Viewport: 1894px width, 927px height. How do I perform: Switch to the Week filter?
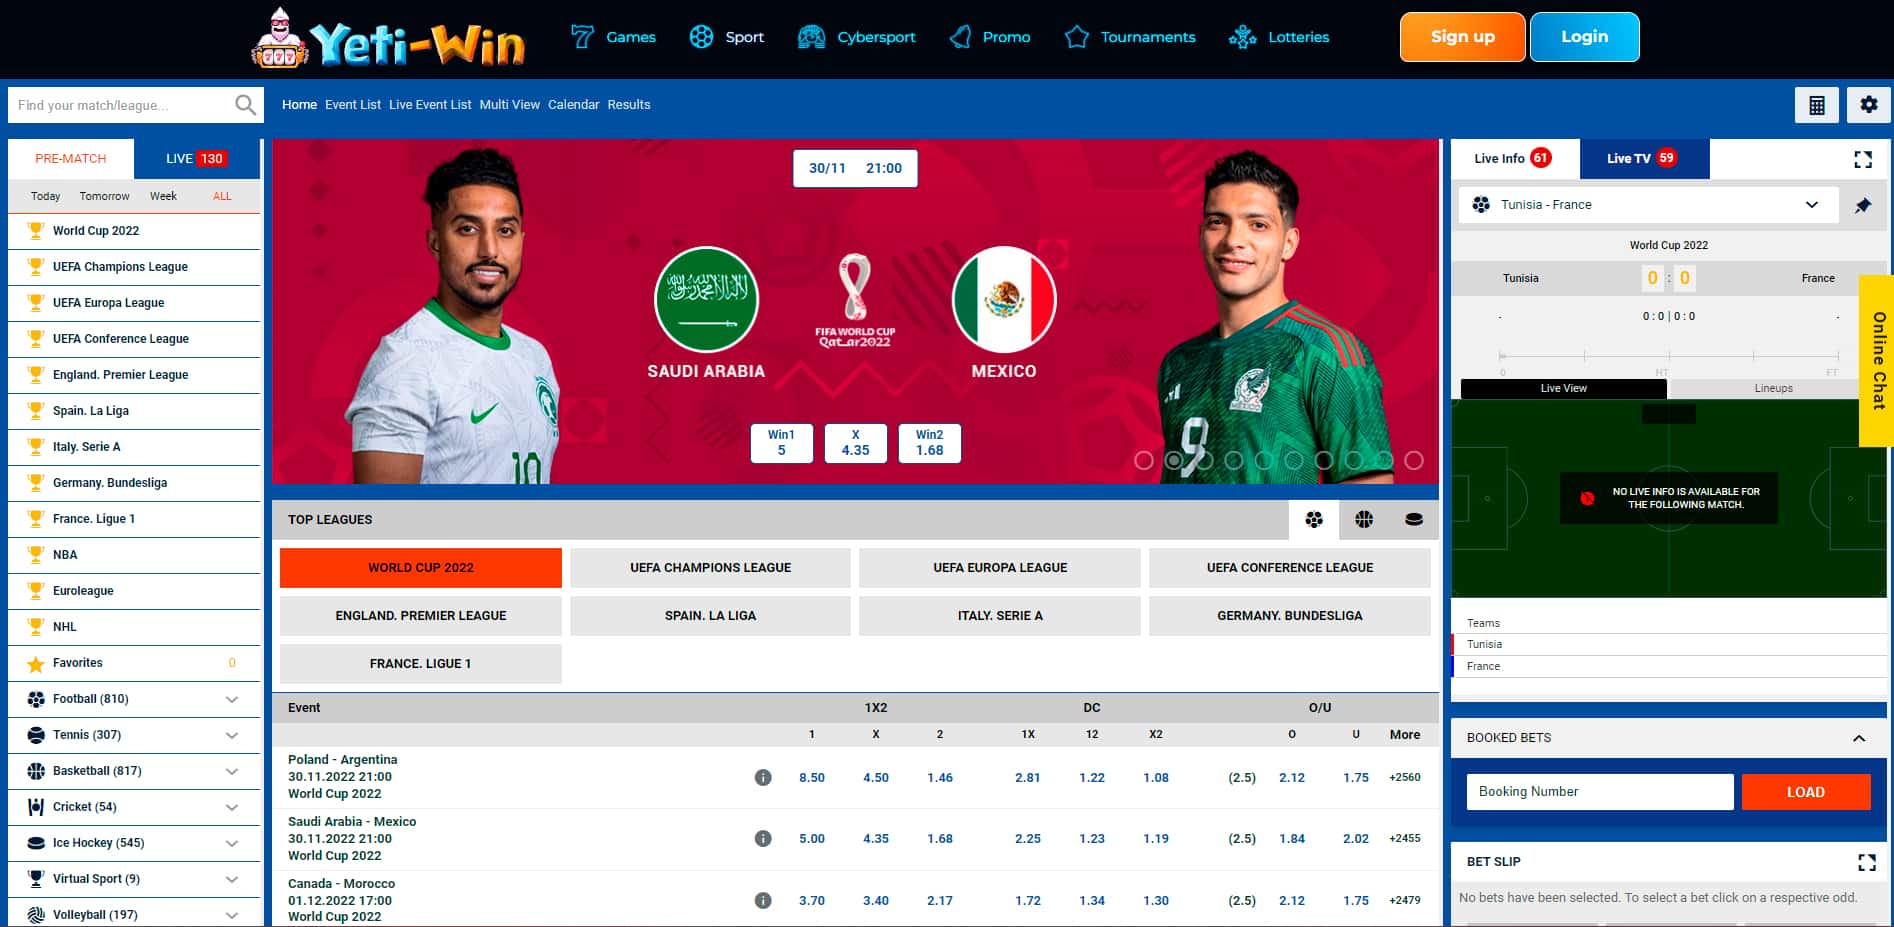click(163, 196)
